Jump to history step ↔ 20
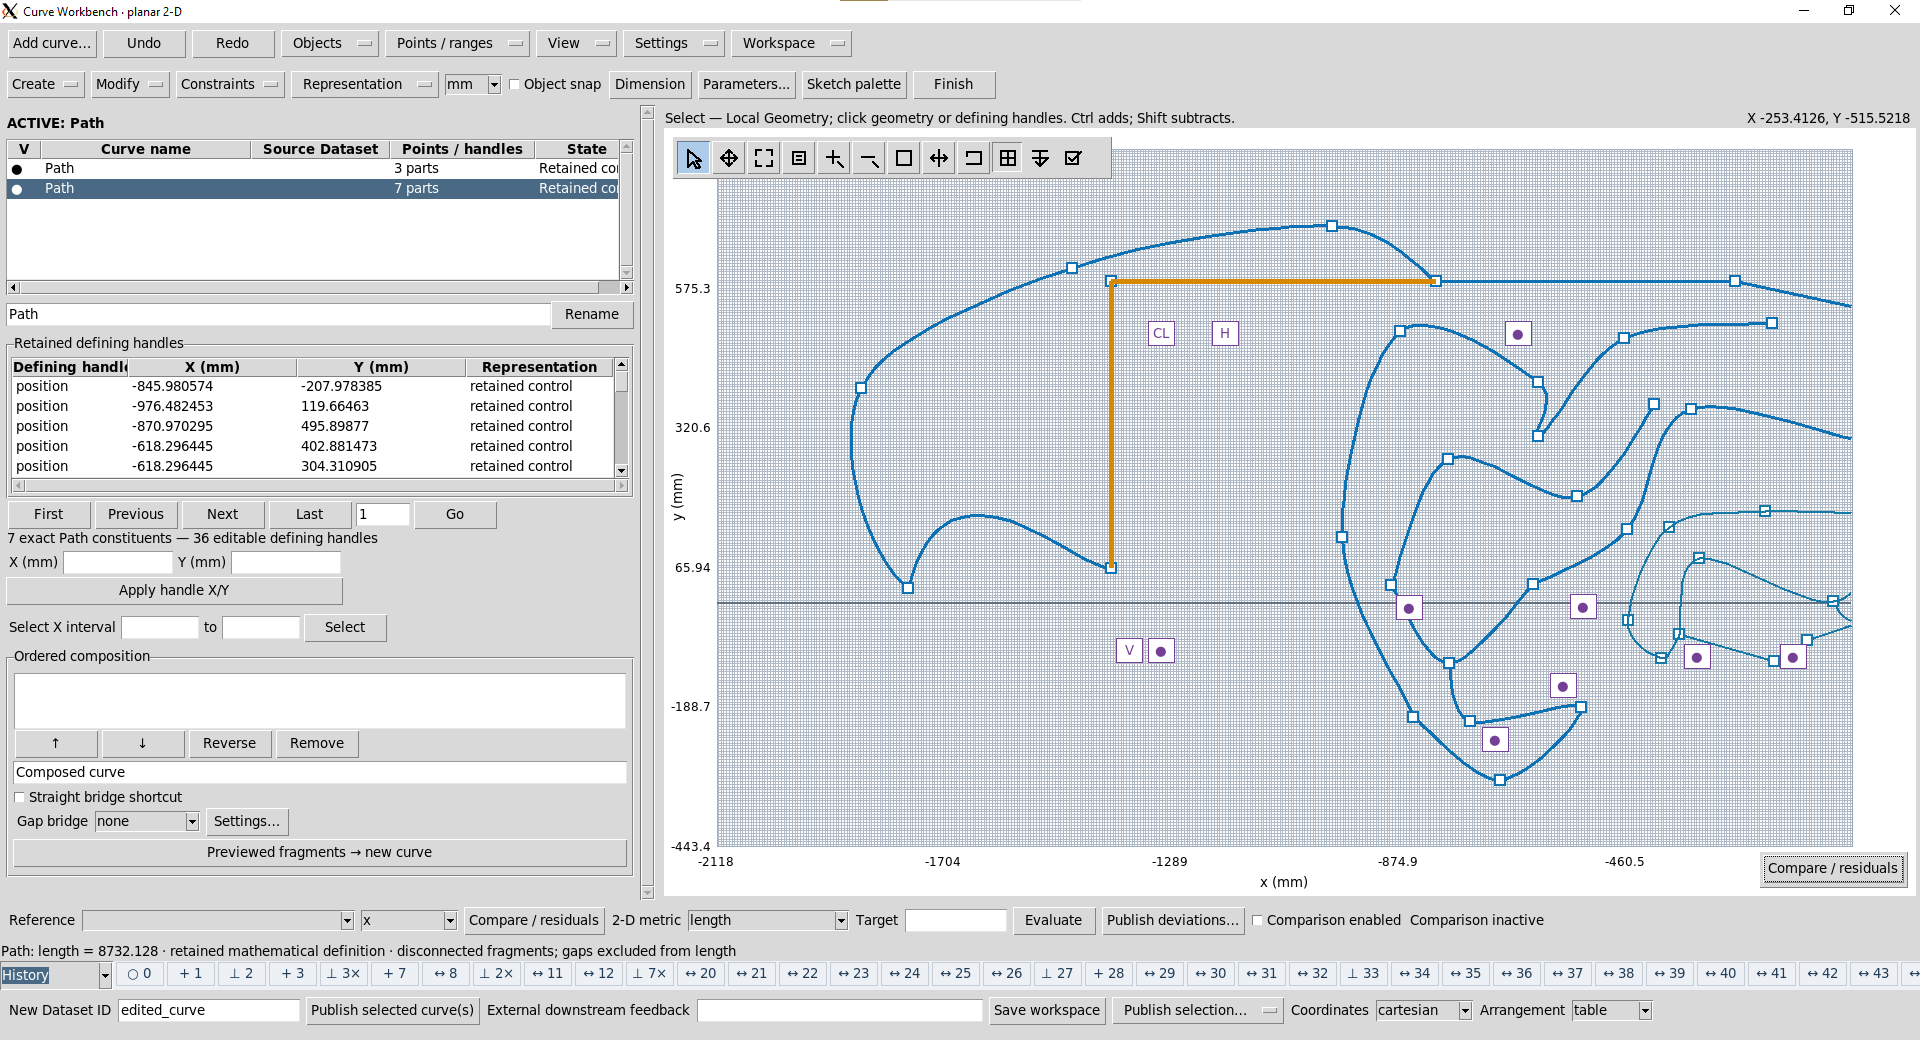1920x1040 pixels. pyautogui.click(x=701, y=973)
